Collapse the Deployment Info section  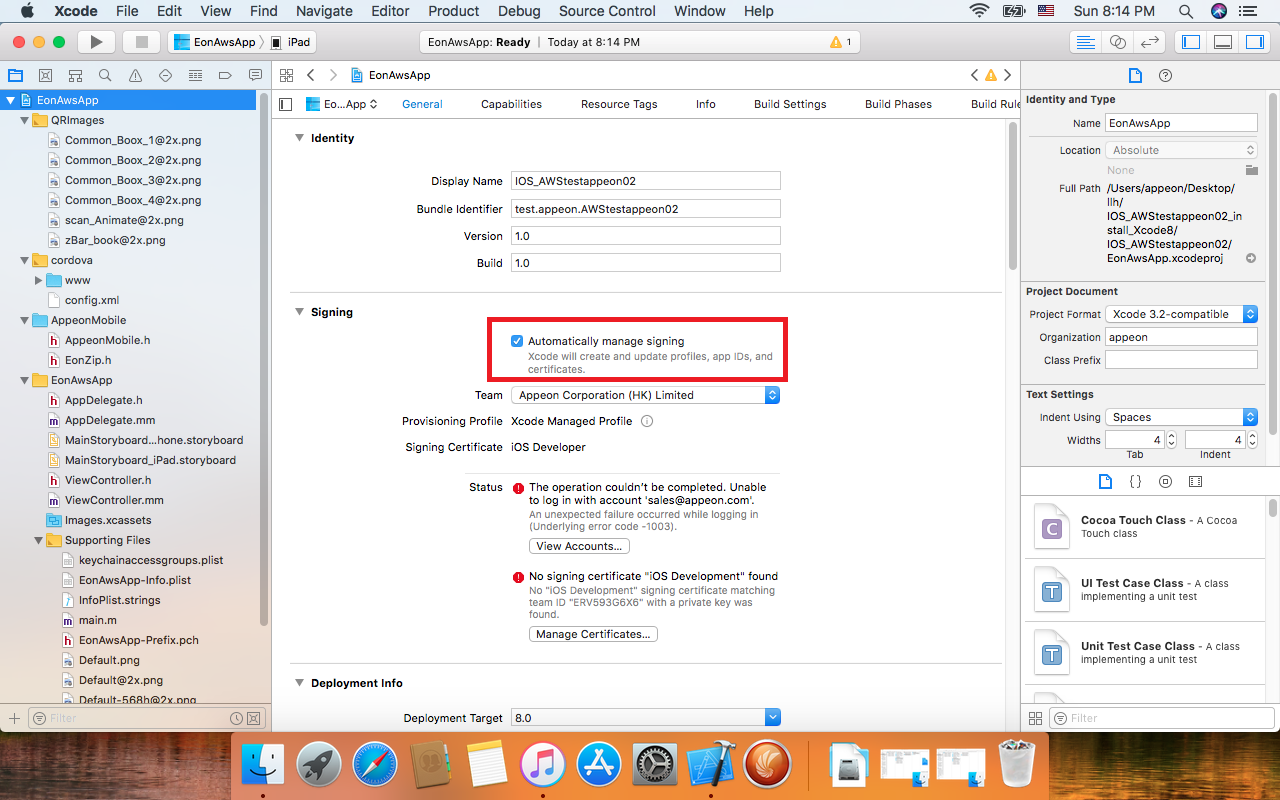click(299, 683)
